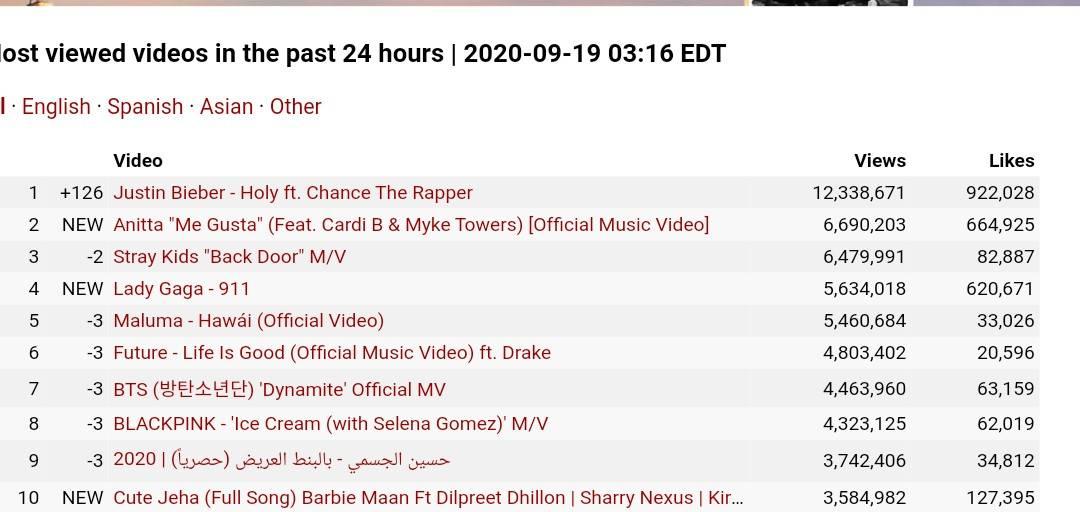Switch to the Other filter tab
The width and height of the screenshot is (1080, 512).
(x=295, y=107)
